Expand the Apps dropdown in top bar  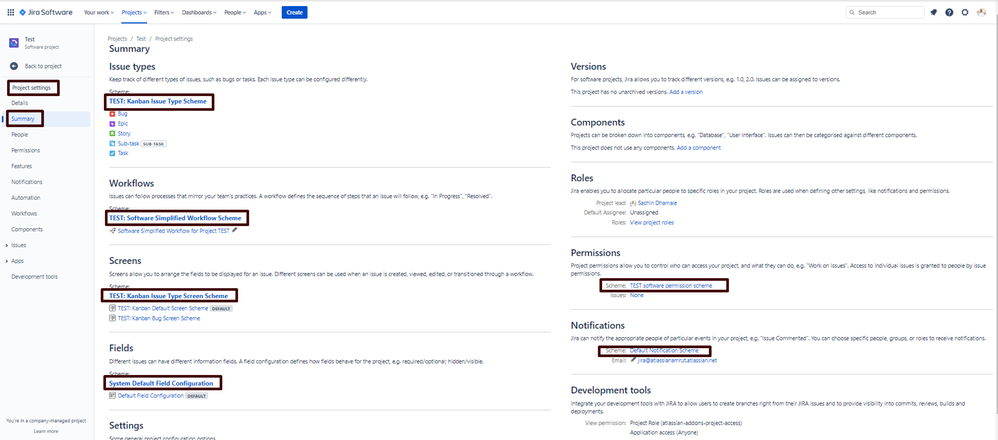(x=262, y=12)
